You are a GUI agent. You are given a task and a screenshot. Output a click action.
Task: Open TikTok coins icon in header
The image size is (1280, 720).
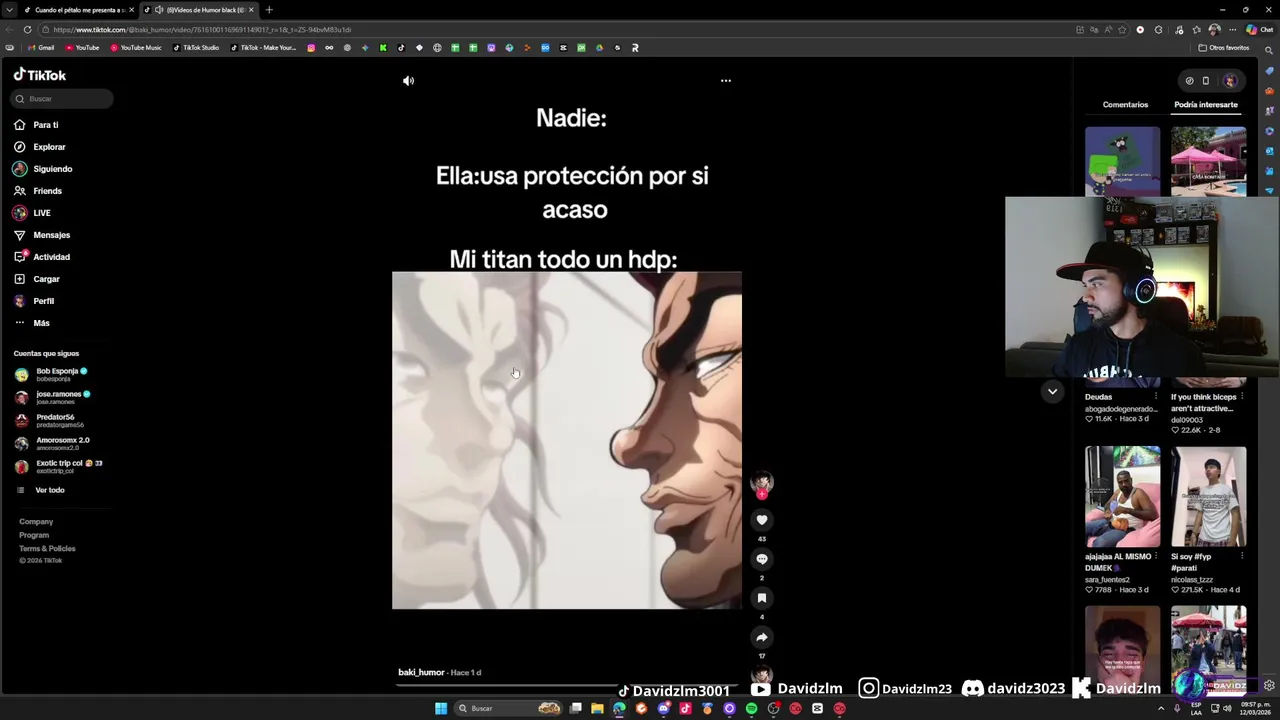click(1189, 81)
